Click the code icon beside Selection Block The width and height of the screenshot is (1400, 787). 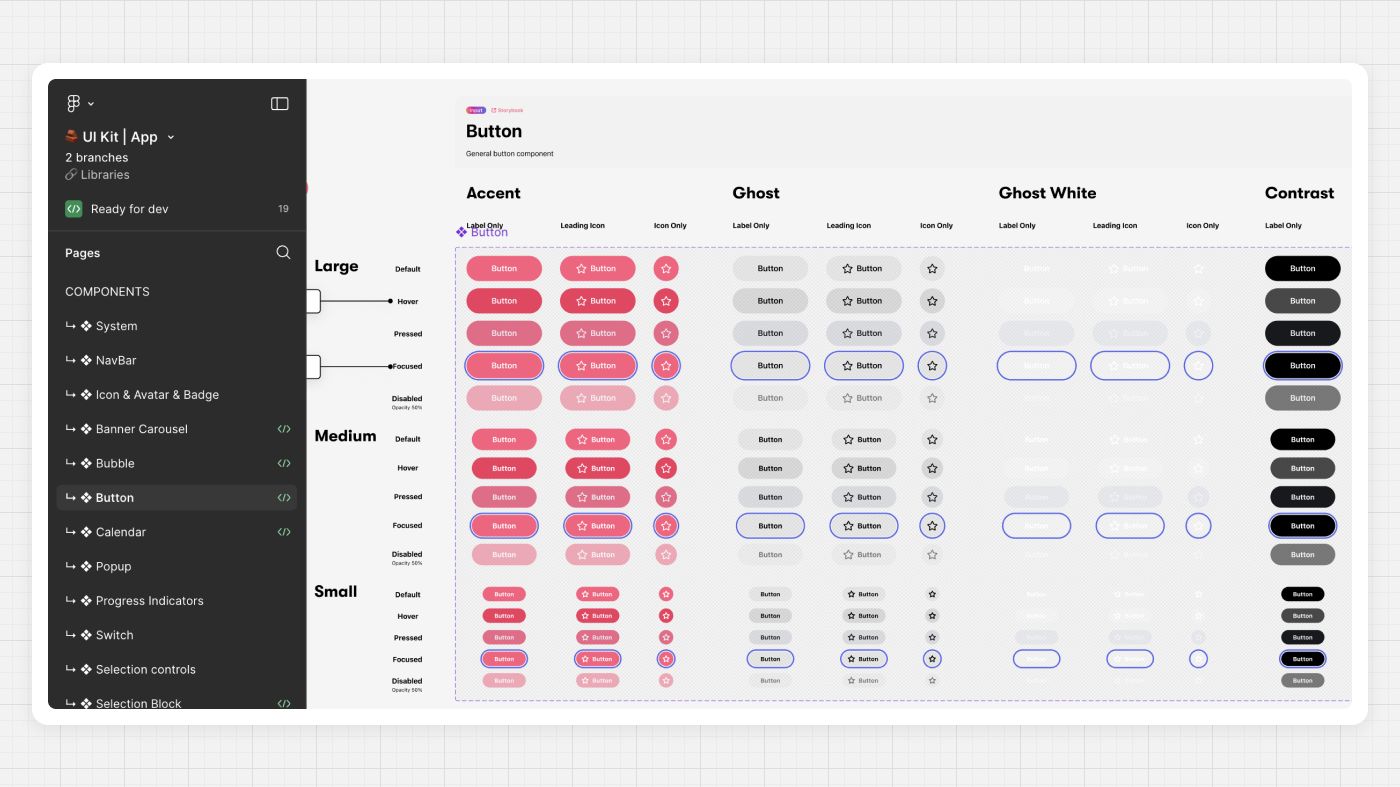click(284, 703)
